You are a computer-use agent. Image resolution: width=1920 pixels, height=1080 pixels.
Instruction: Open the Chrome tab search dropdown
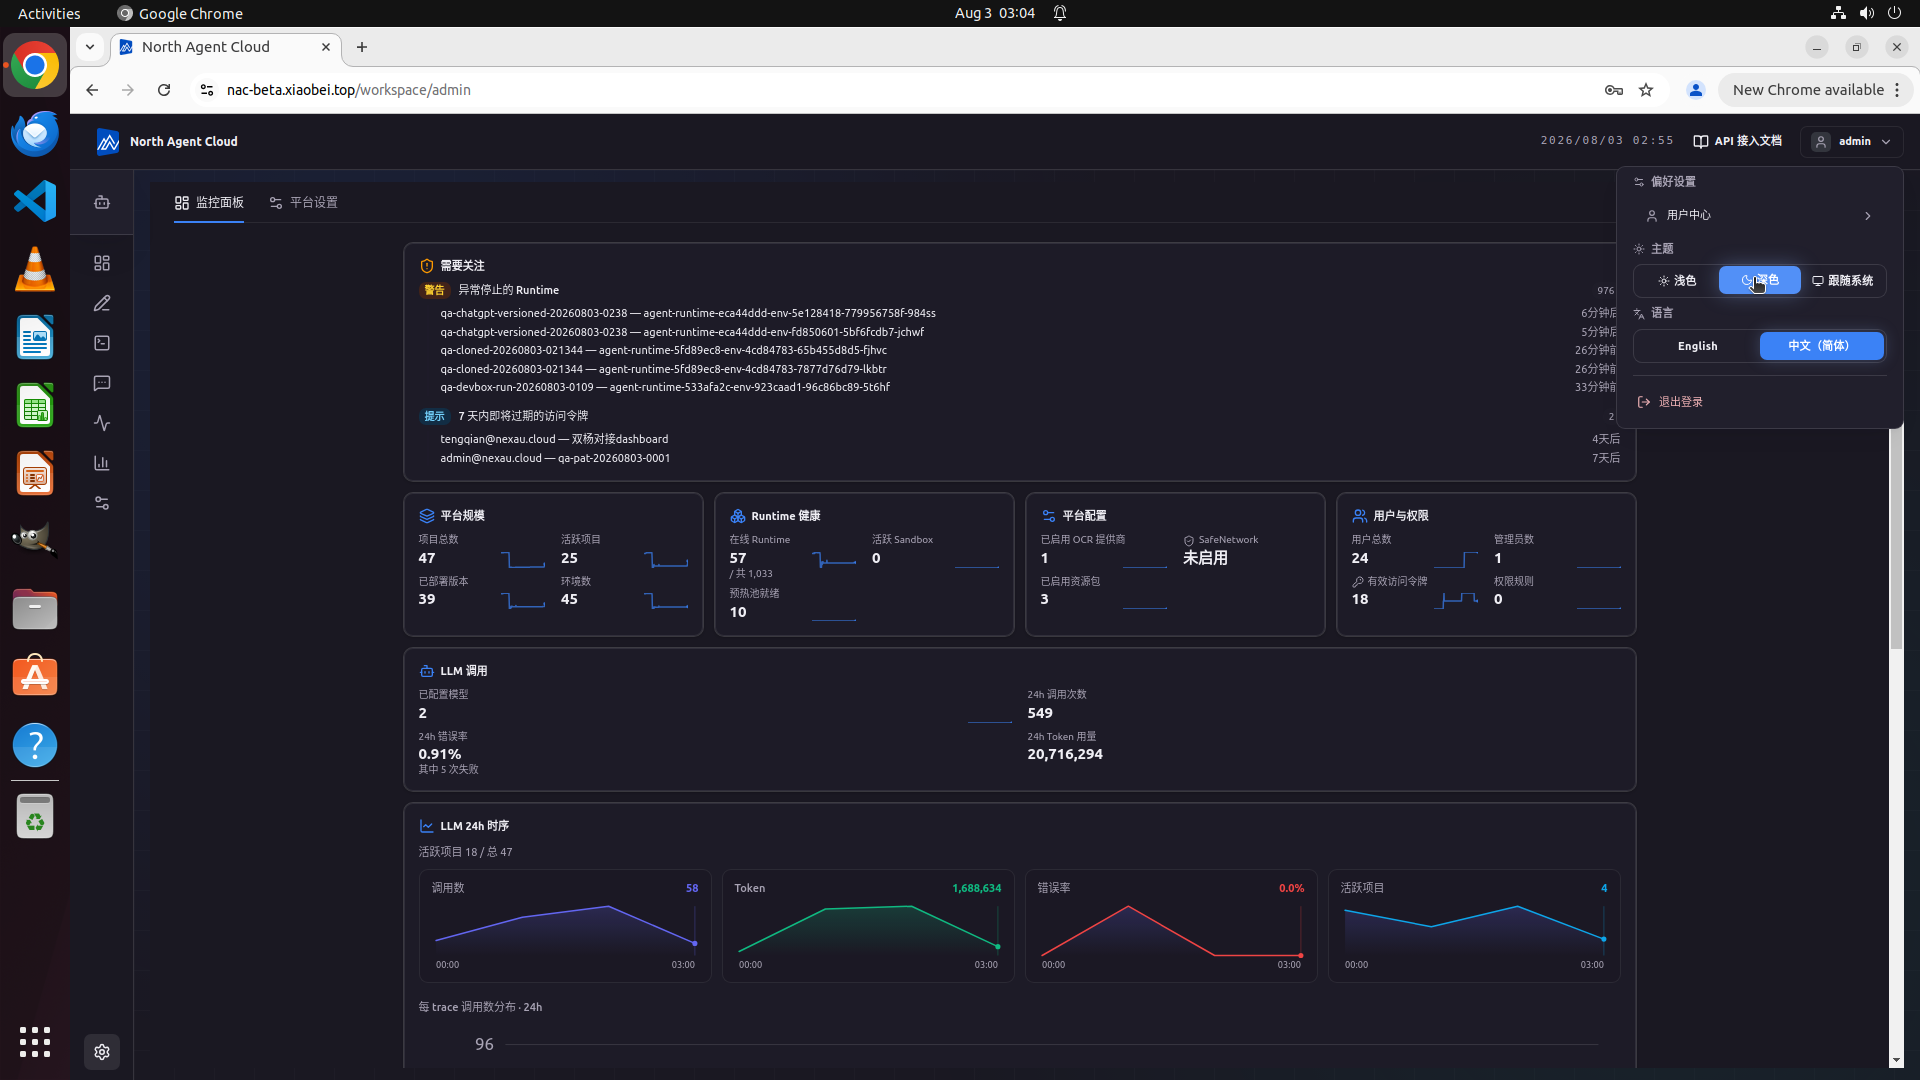pos(90,47)
